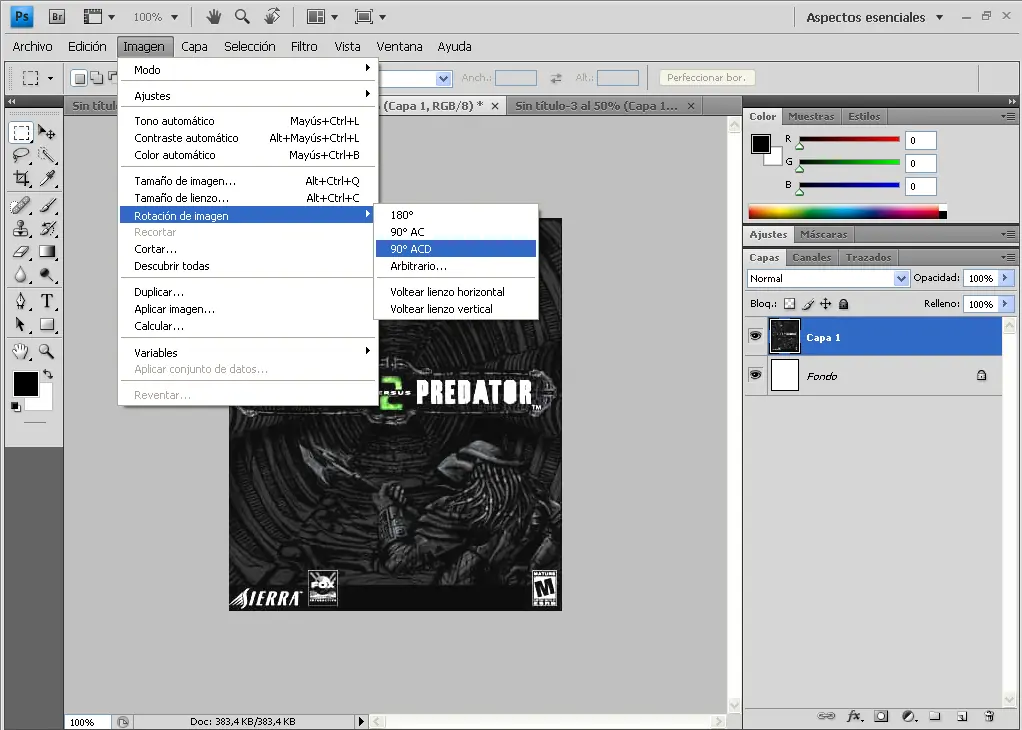The image size is (1022, 730).
Task: Select the Capa 1 layer thumbnail
Action: (785, 336)
